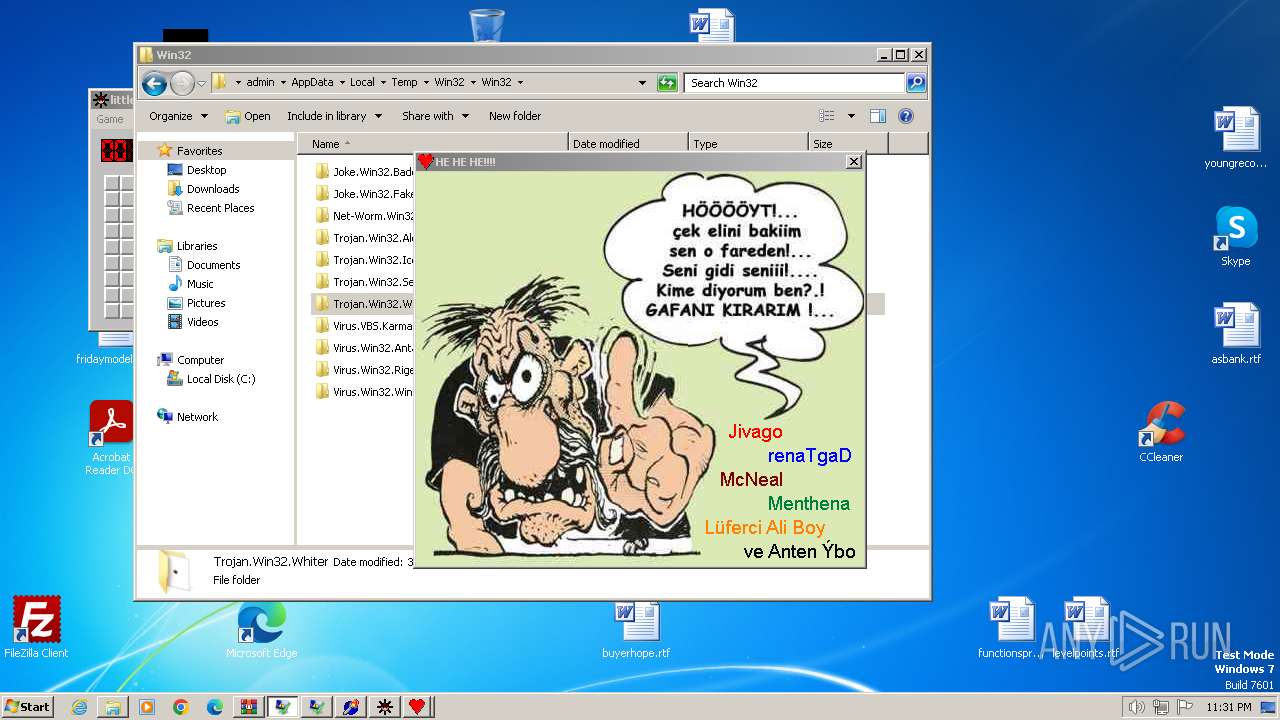
Task: Select Libraries in navigation pane
Action: coord(196,246)
